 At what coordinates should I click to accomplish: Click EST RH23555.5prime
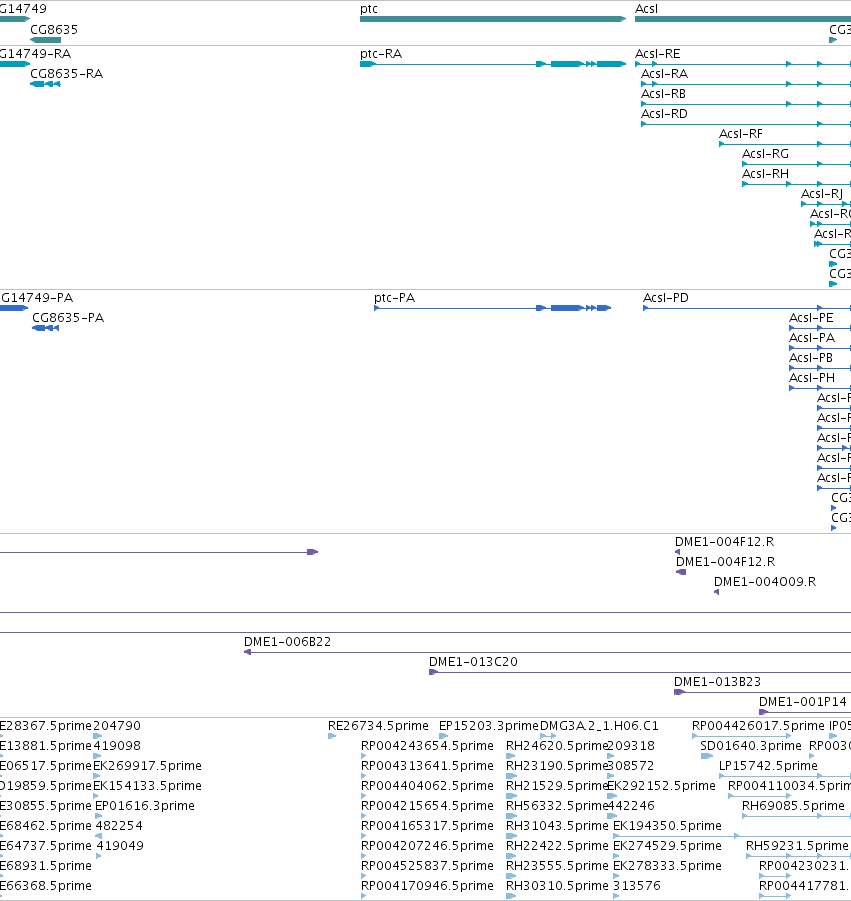[x=557, y=866]
